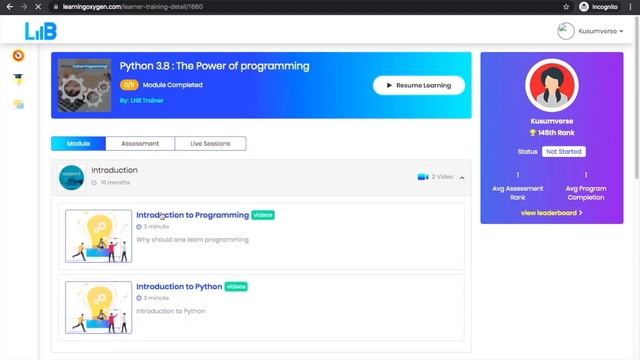Click the 'Introduction to Python' description text
The height and width of the screenshot is (360, 640).
(x=171, y=311)
